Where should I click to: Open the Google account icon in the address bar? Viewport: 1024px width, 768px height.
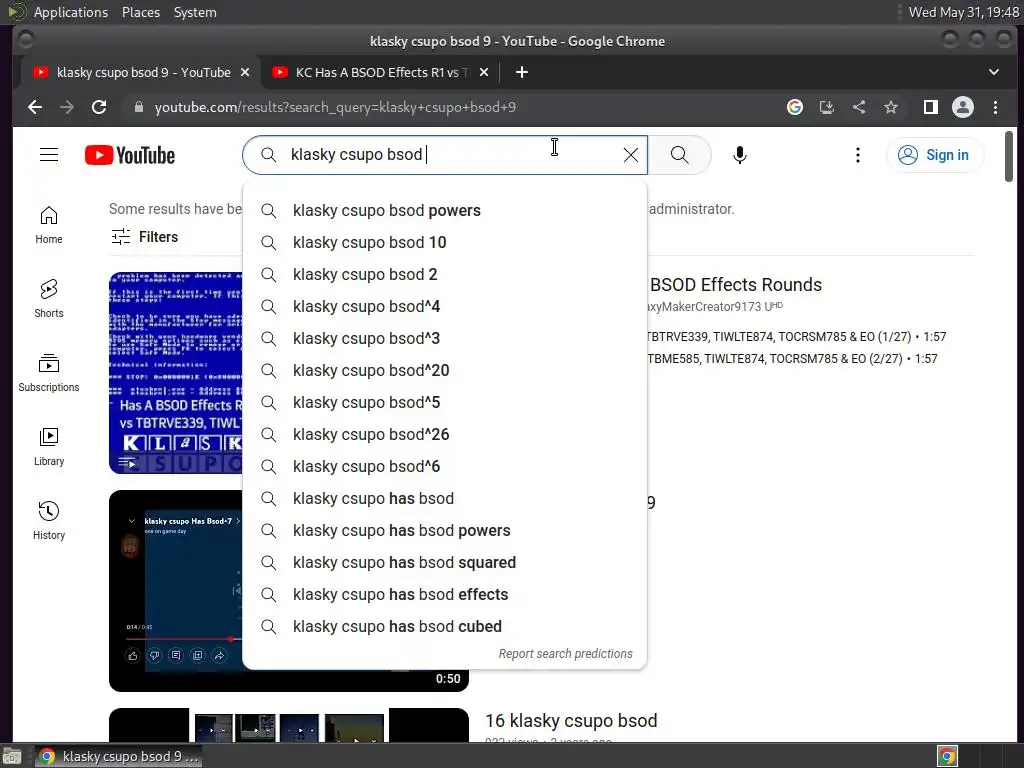[x=795, y=107]
